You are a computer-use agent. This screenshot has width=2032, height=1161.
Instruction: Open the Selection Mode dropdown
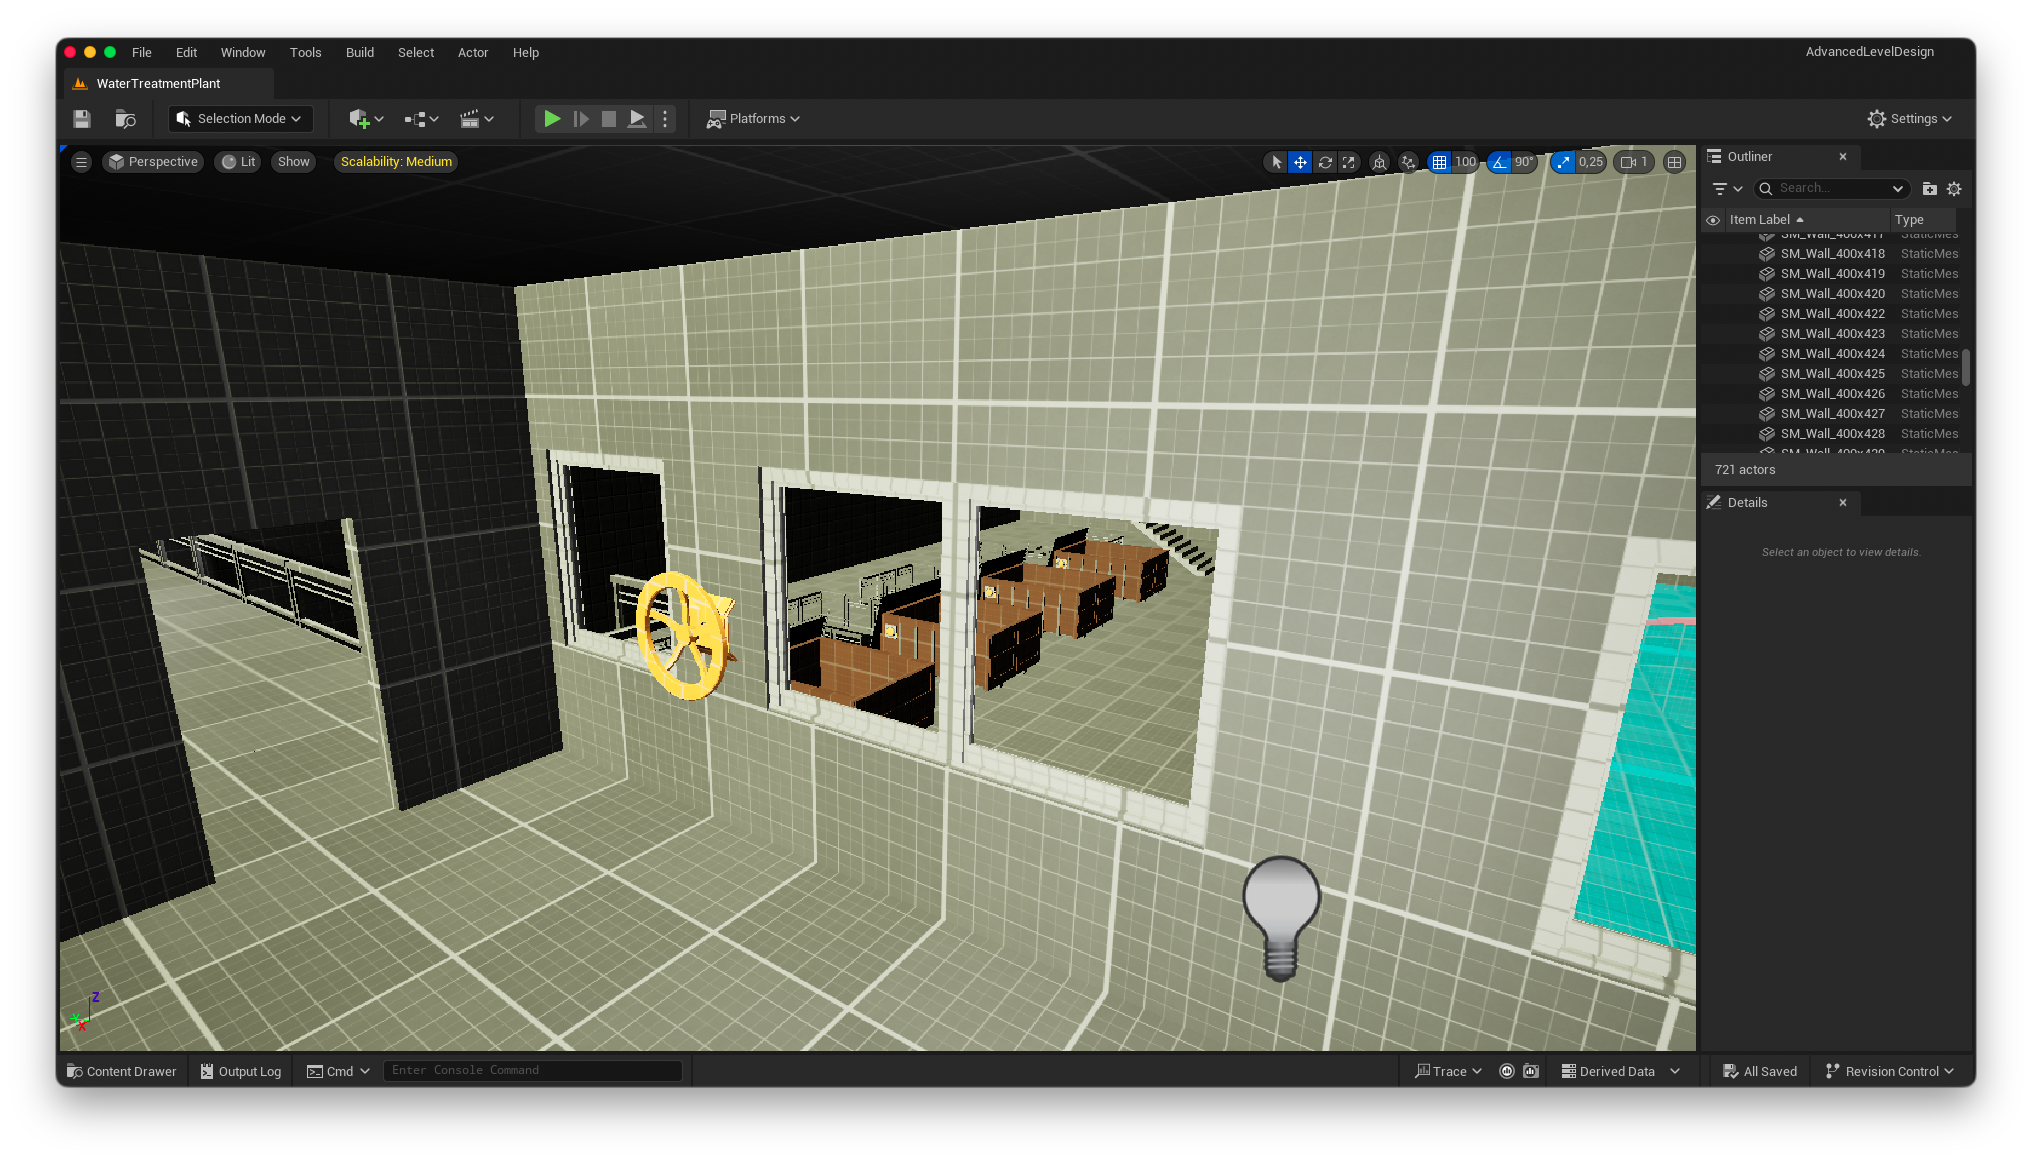click(240, 119)
